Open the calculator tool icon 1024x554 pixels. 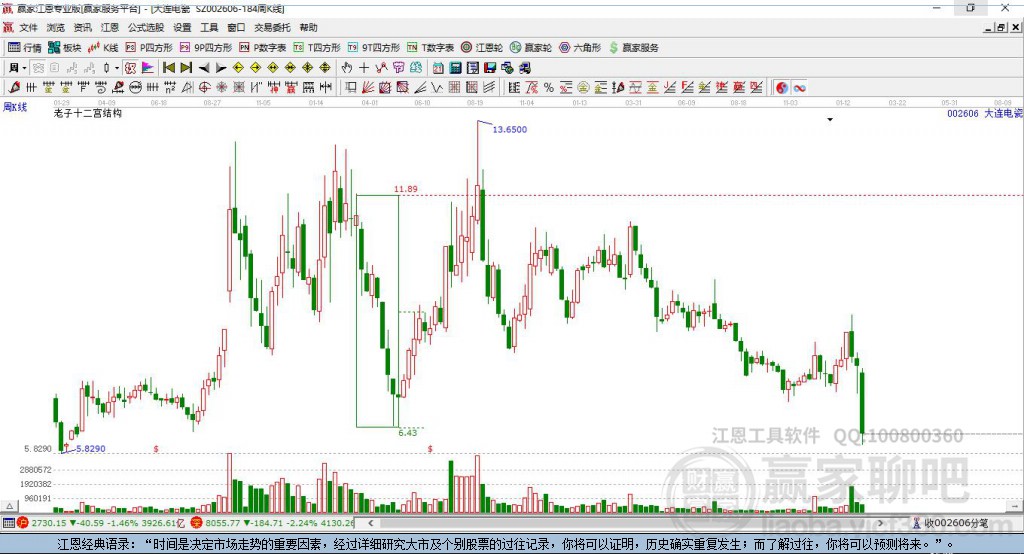pos(455,68)
